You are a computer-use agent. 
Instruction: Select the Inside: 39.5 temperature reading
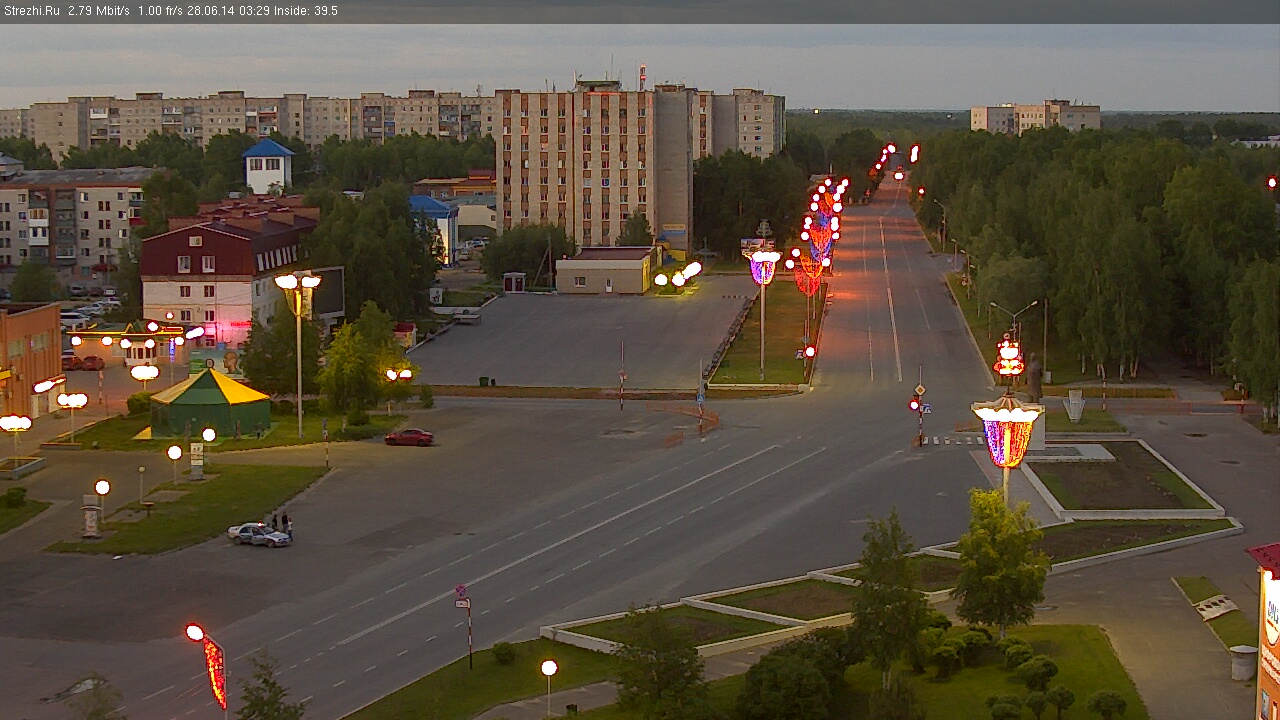click(306, 11)
